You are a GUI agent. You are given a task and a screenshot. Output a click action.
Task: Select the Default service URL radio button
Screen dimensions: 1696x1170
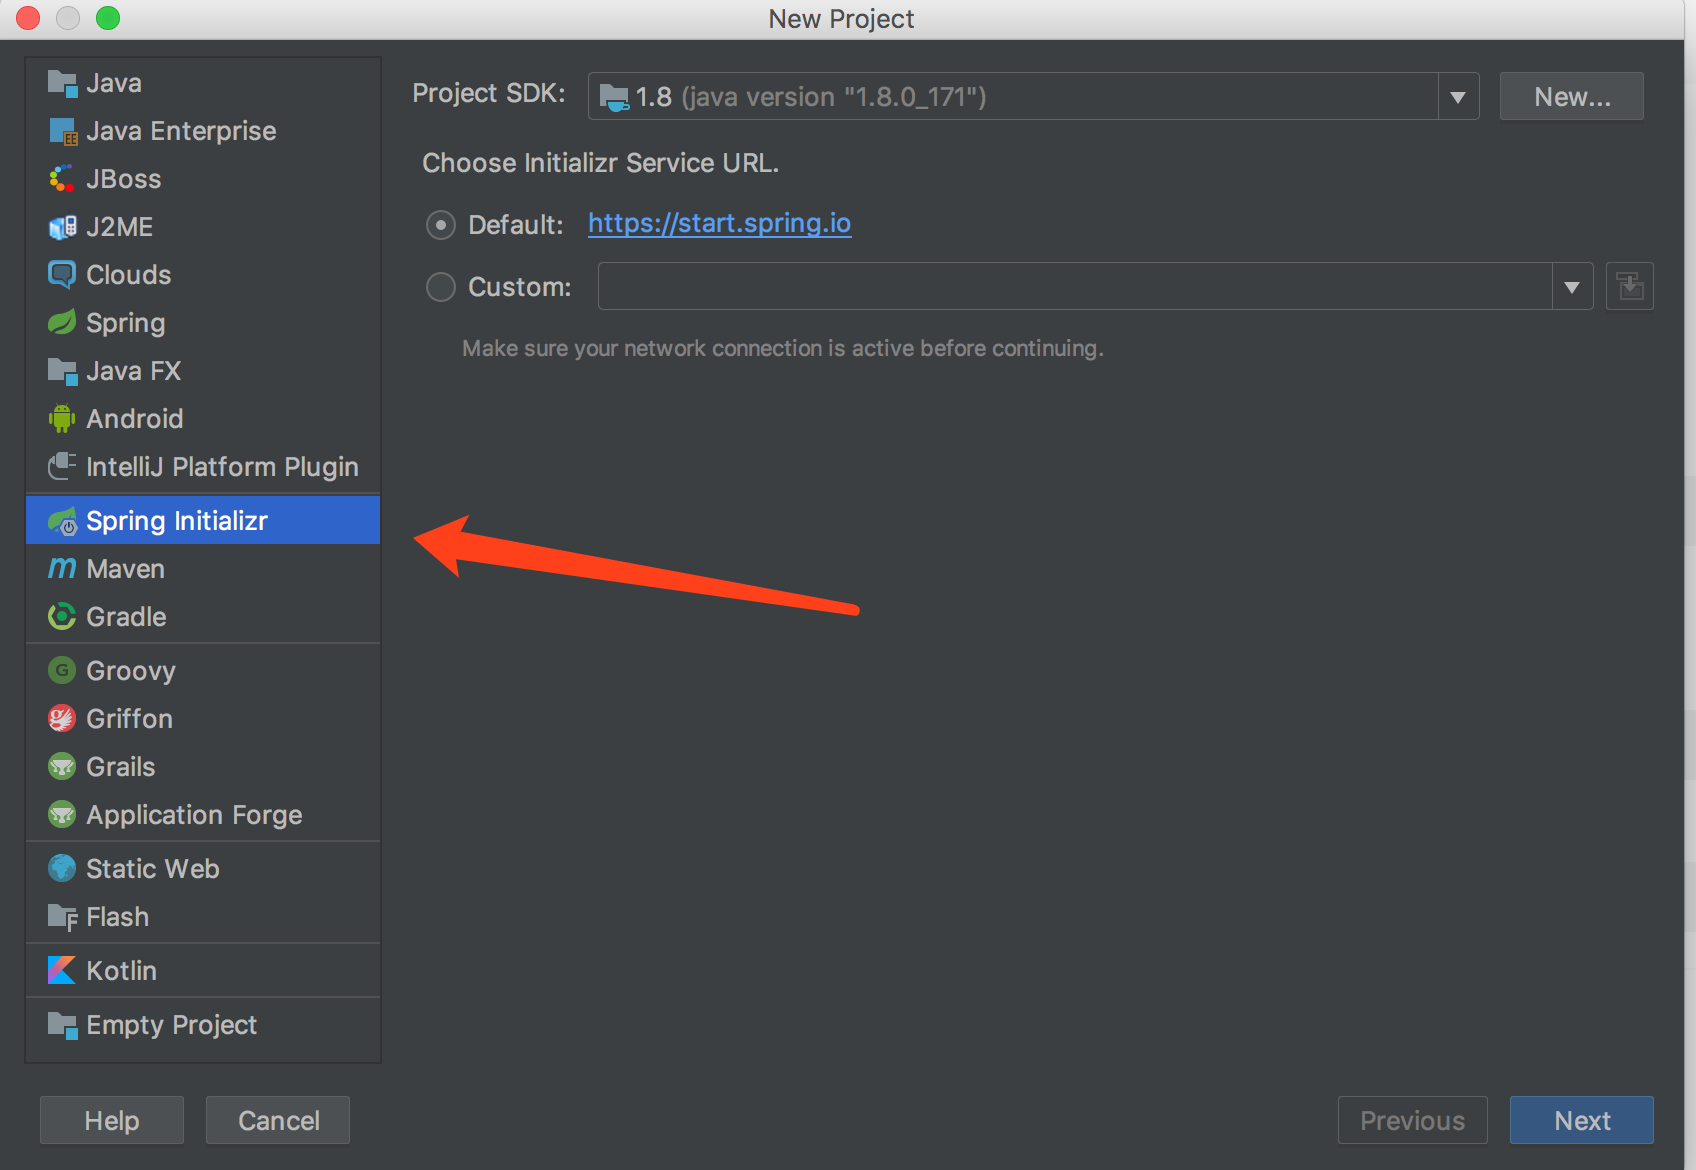click(x=441, y=225)
